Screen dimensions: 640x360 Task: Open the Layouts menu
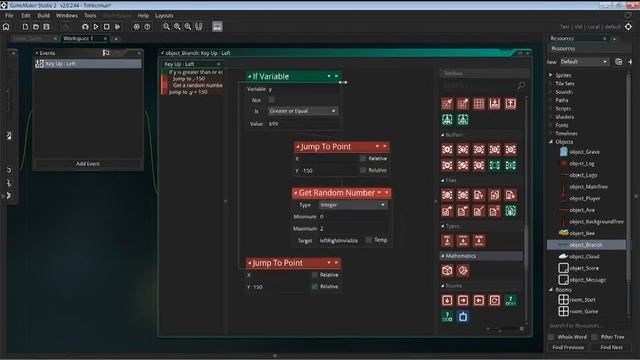[x=164, y=16]
